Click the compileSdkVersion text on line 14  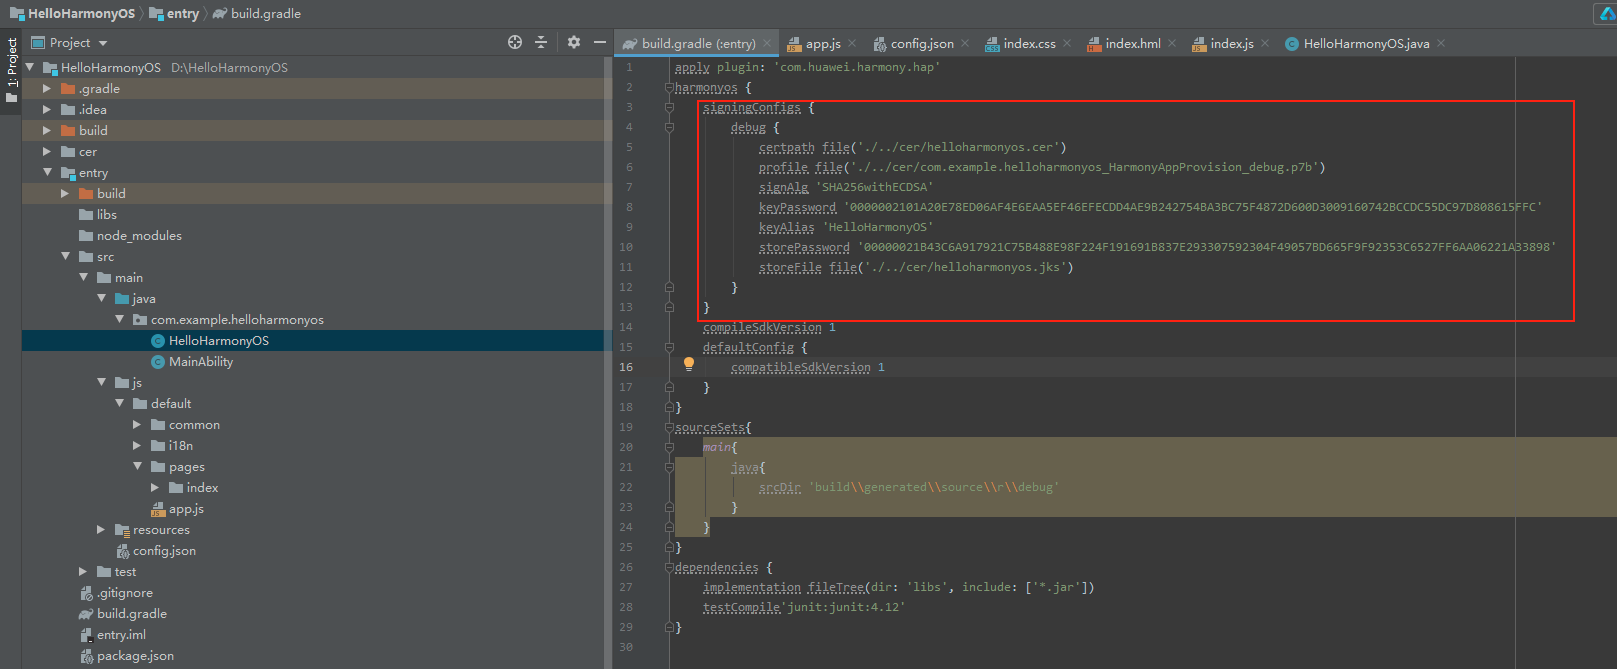click(x=762, y=327)
